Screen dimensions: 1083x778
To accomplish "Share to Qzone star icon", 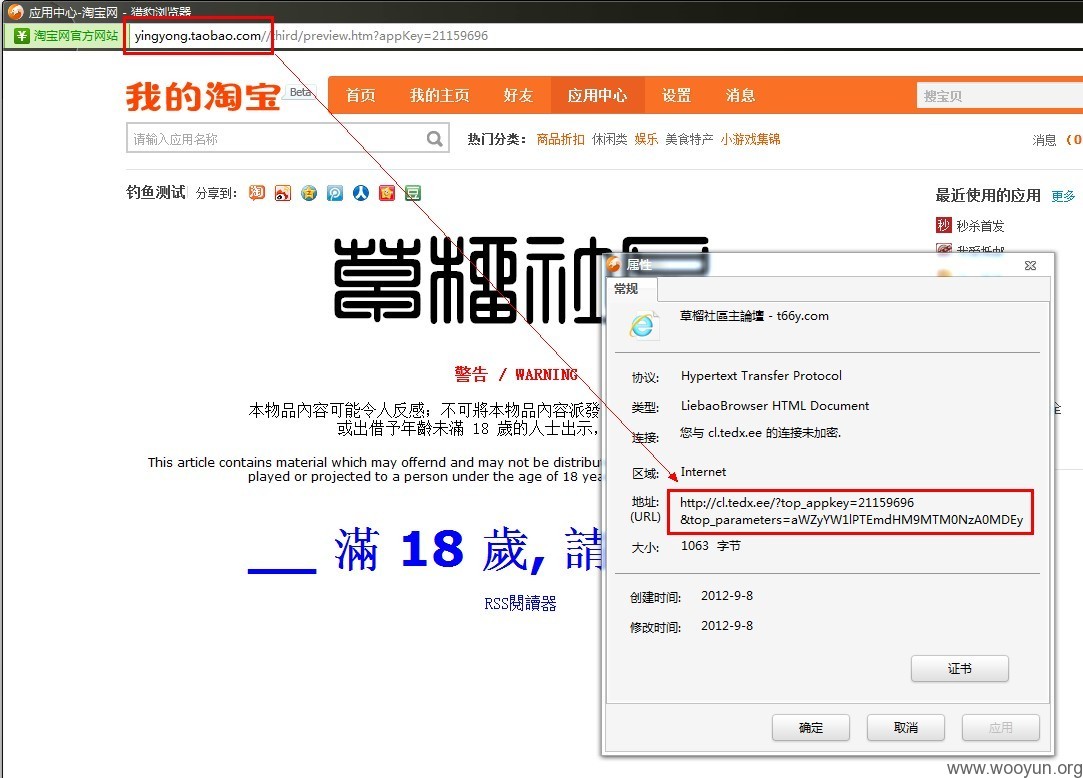I will pos(309,193).
